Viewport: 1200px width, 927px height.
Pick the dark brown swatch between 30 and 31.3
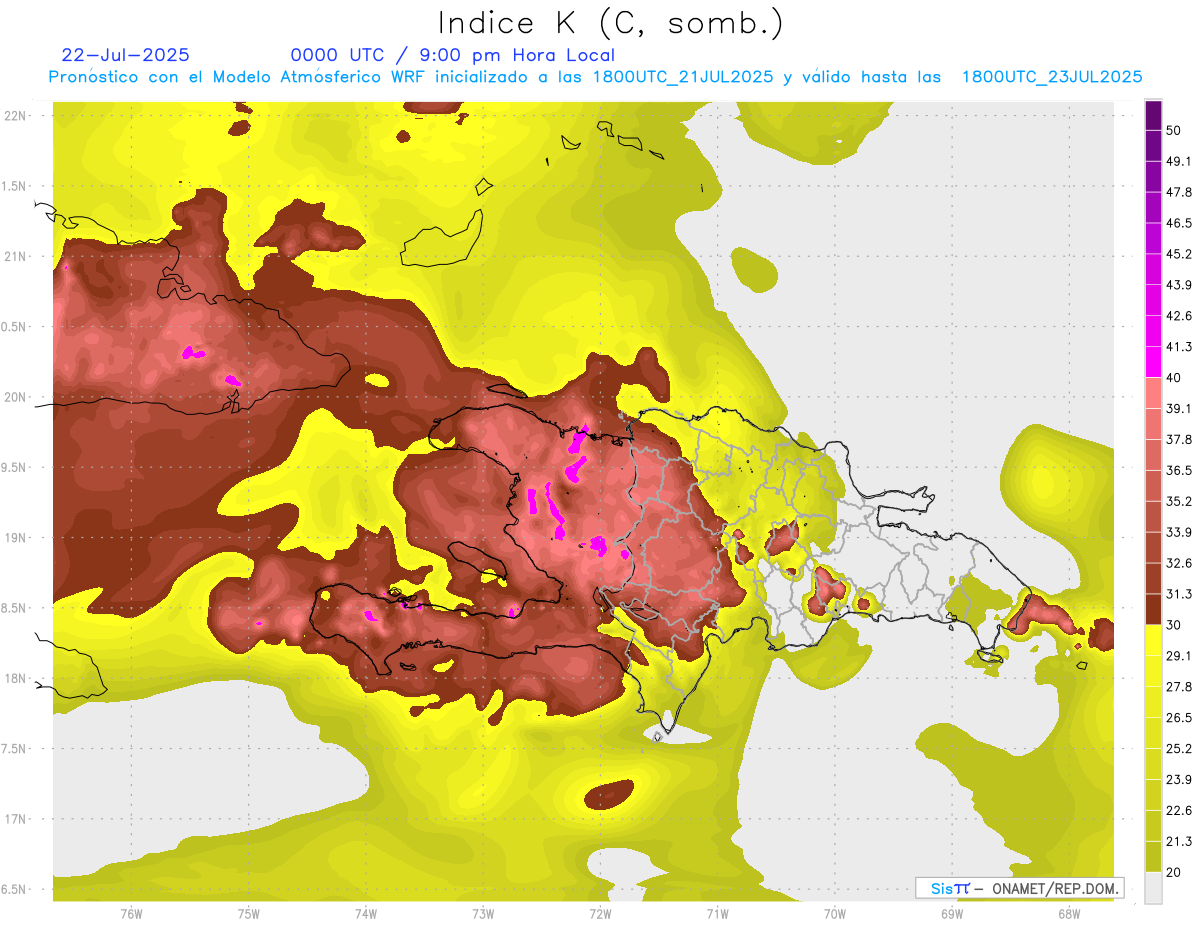(1153, 609)
